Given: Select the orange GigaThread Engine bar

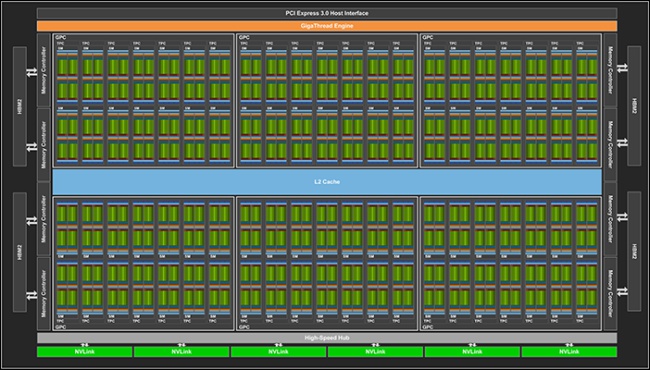Looking at the screenshot, I should click(327, 26).
